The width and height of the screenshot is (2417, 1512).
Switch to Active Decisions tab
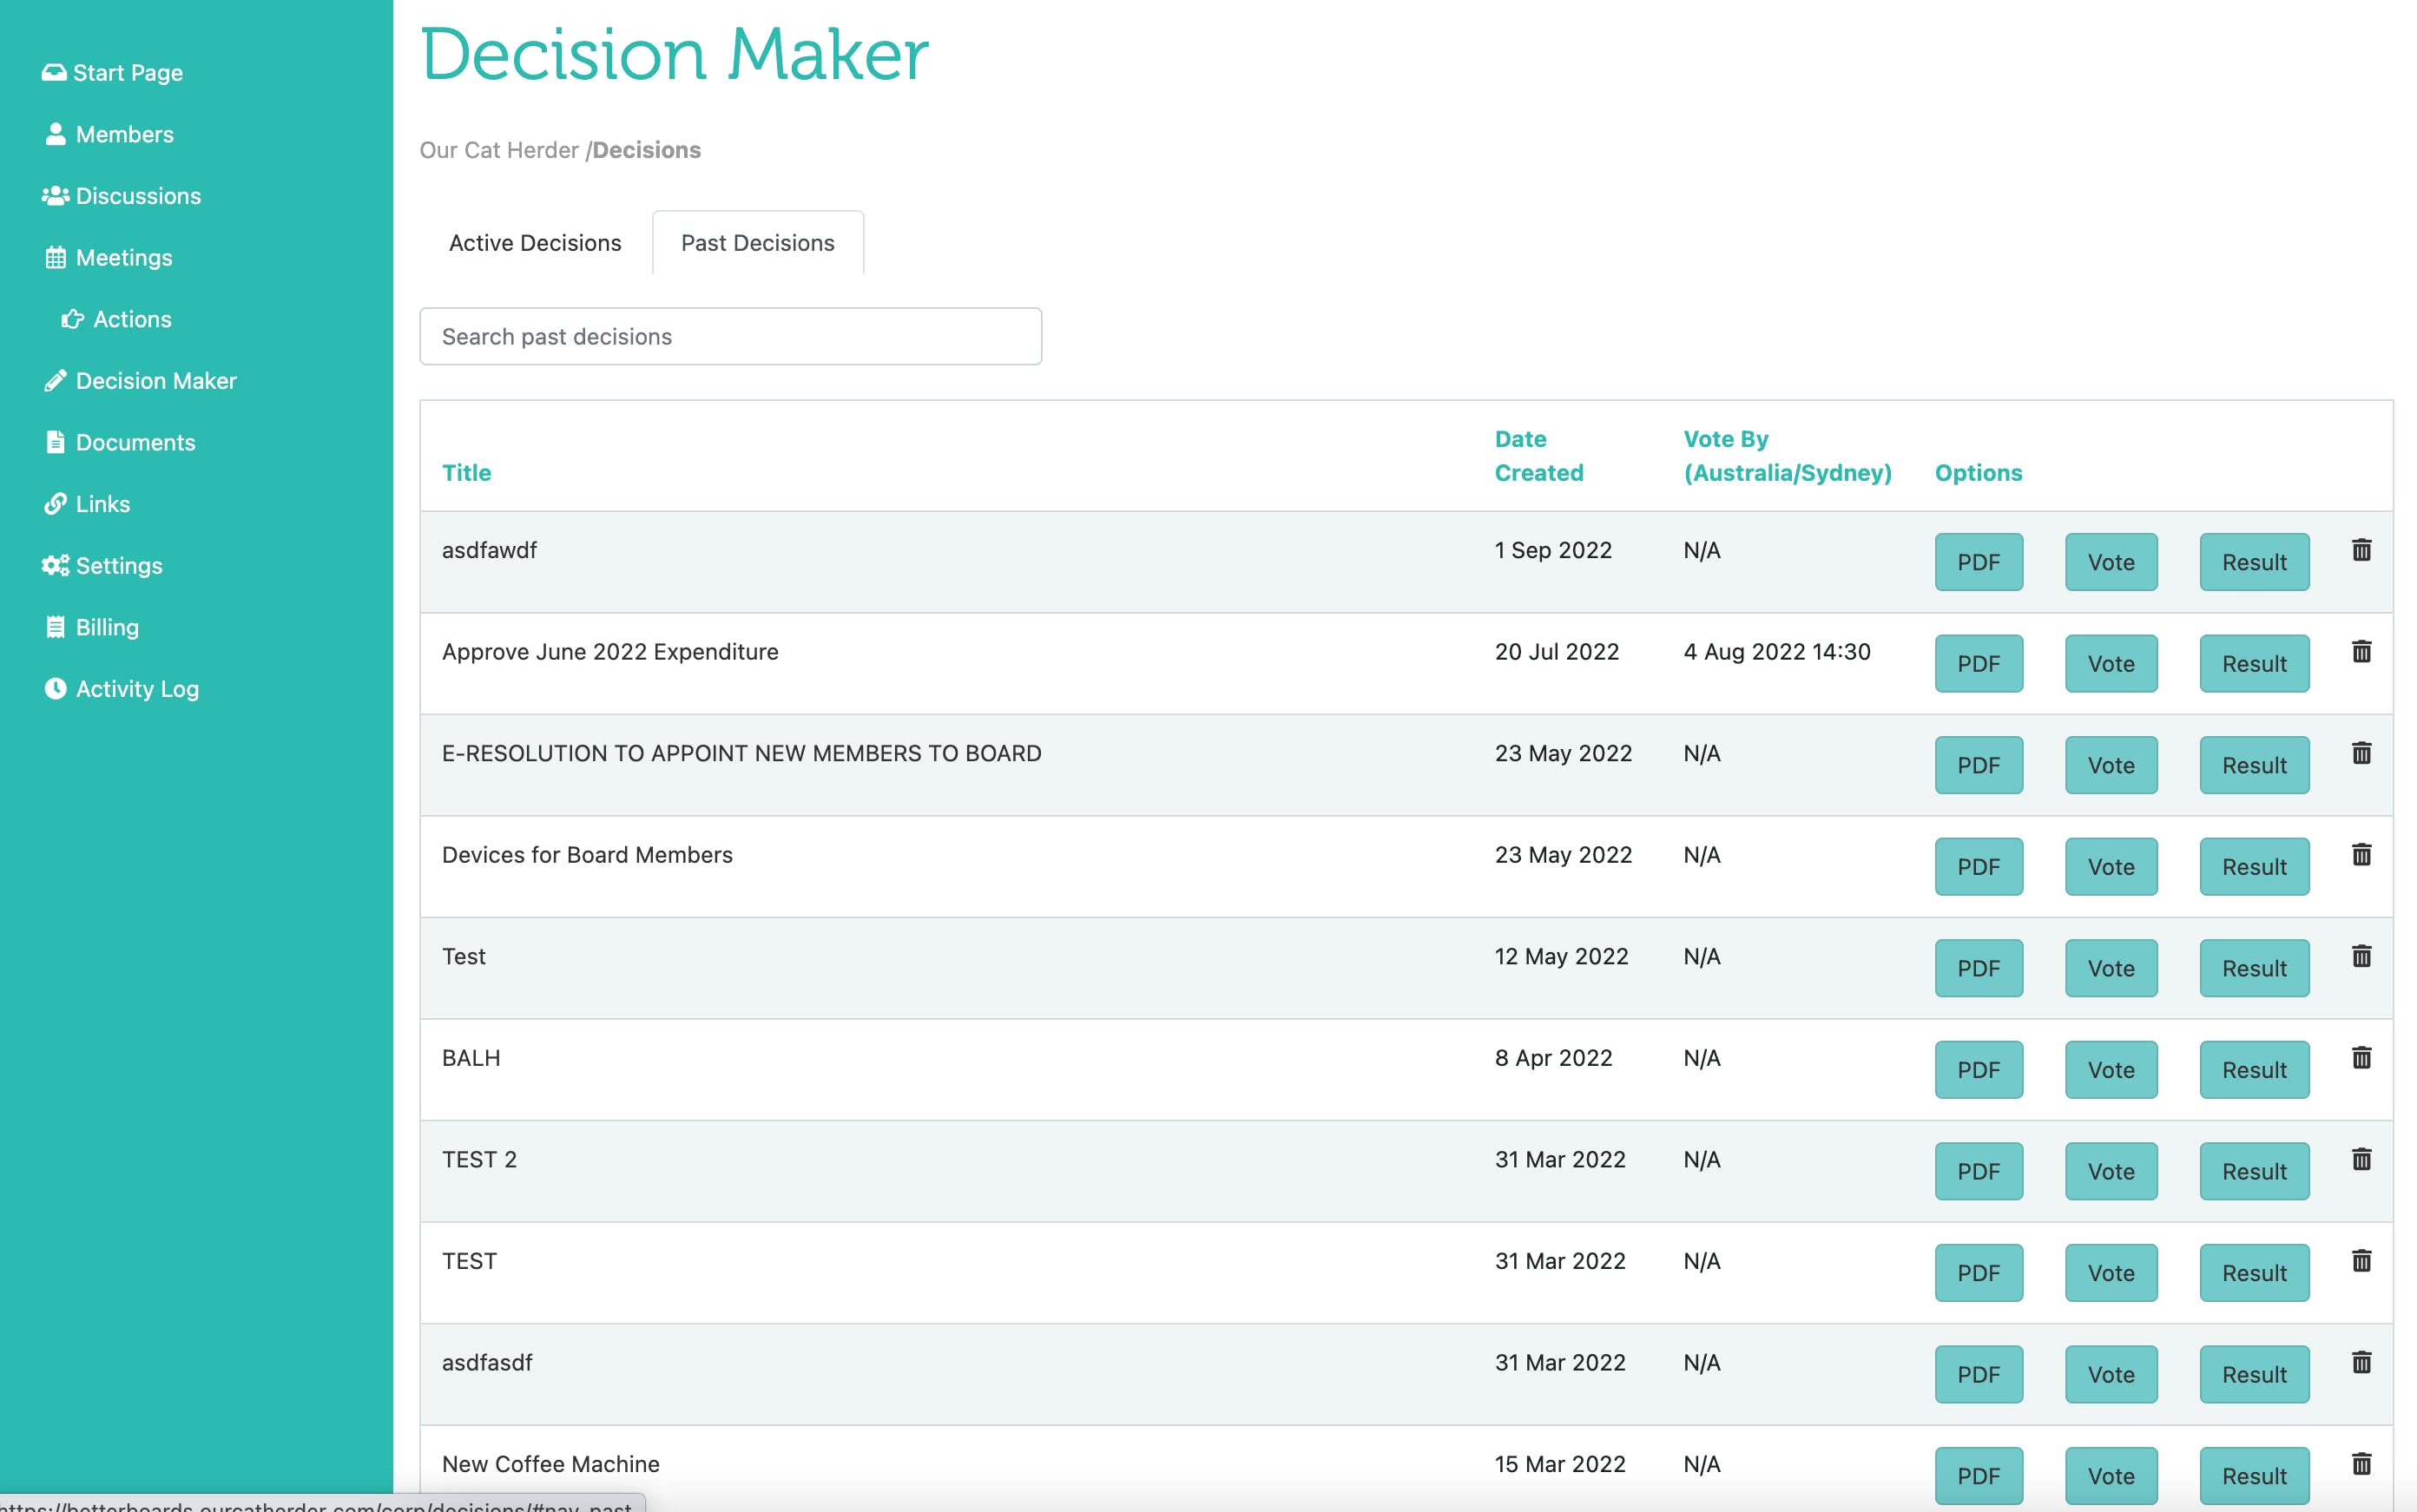pos(535,243)
